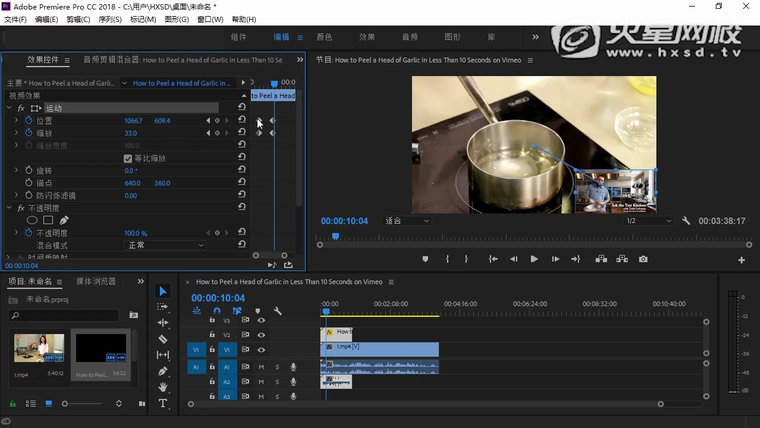This screenshot has width=760, height=428.
Task: Switch to the 媒体浏览器 tab
Action: point(96,282)
